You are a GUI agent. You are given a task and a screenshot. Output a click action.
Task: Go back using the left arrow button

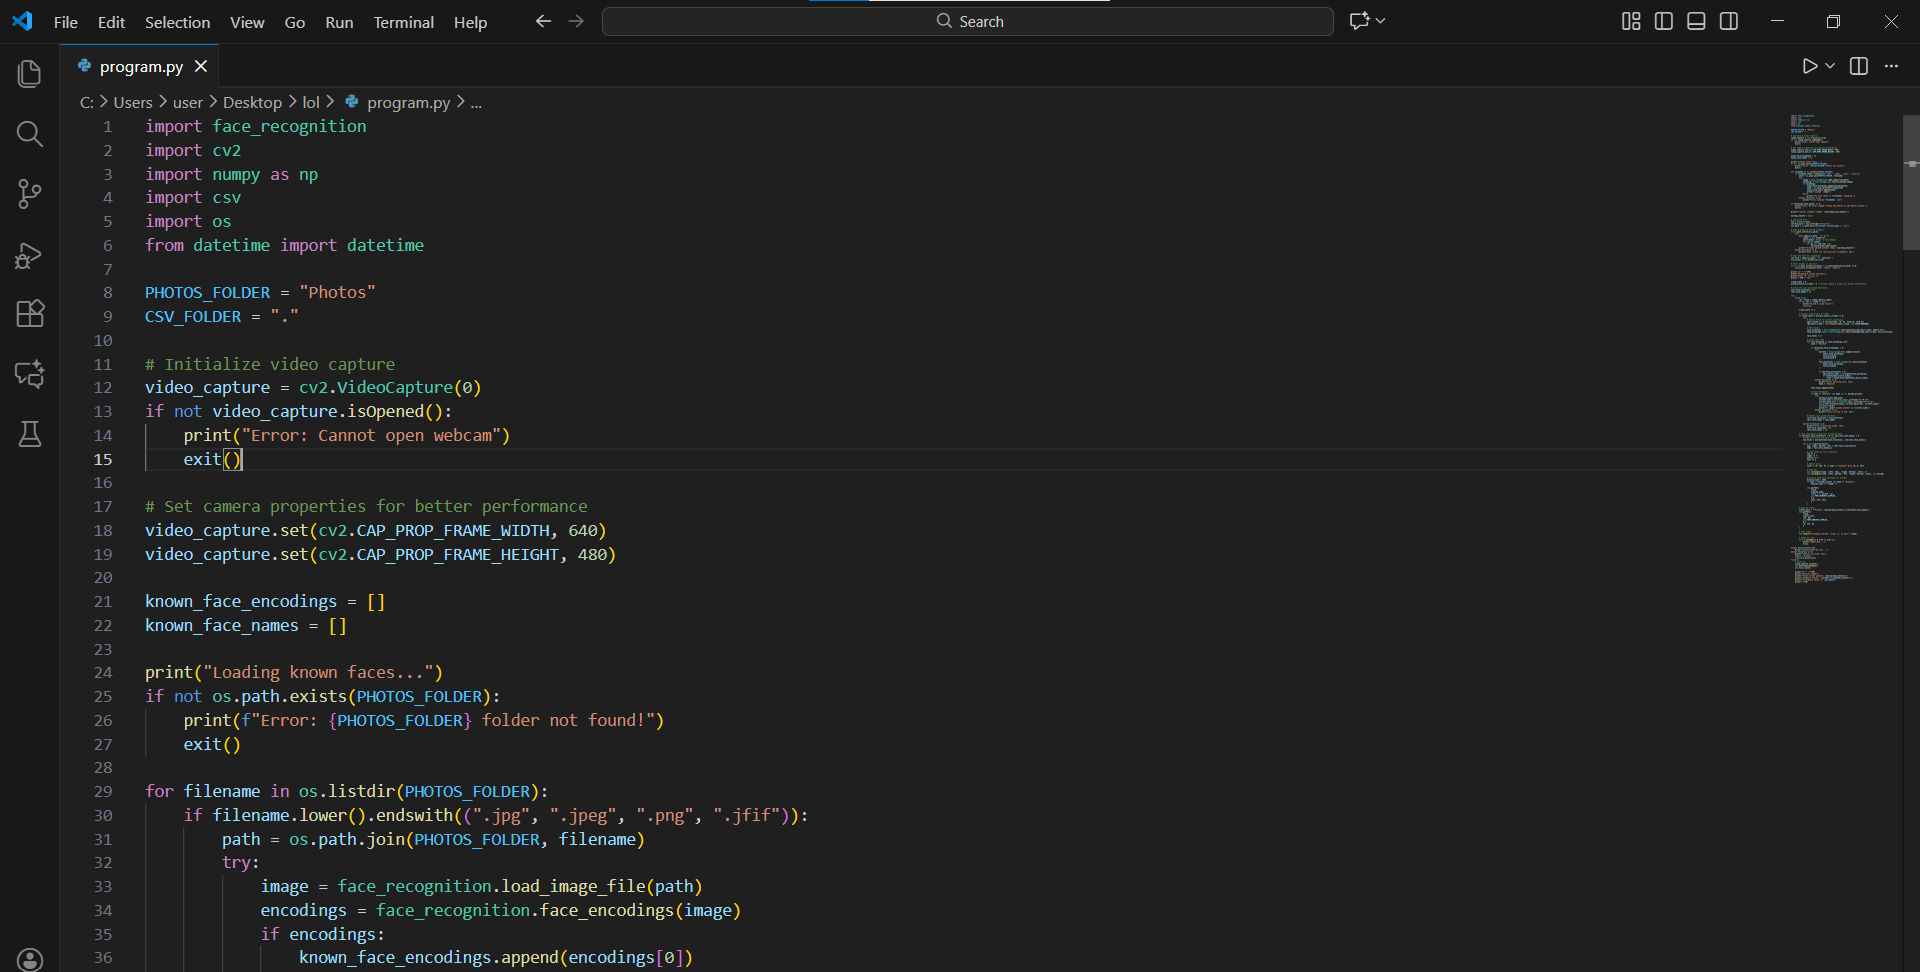click(543, 21)
